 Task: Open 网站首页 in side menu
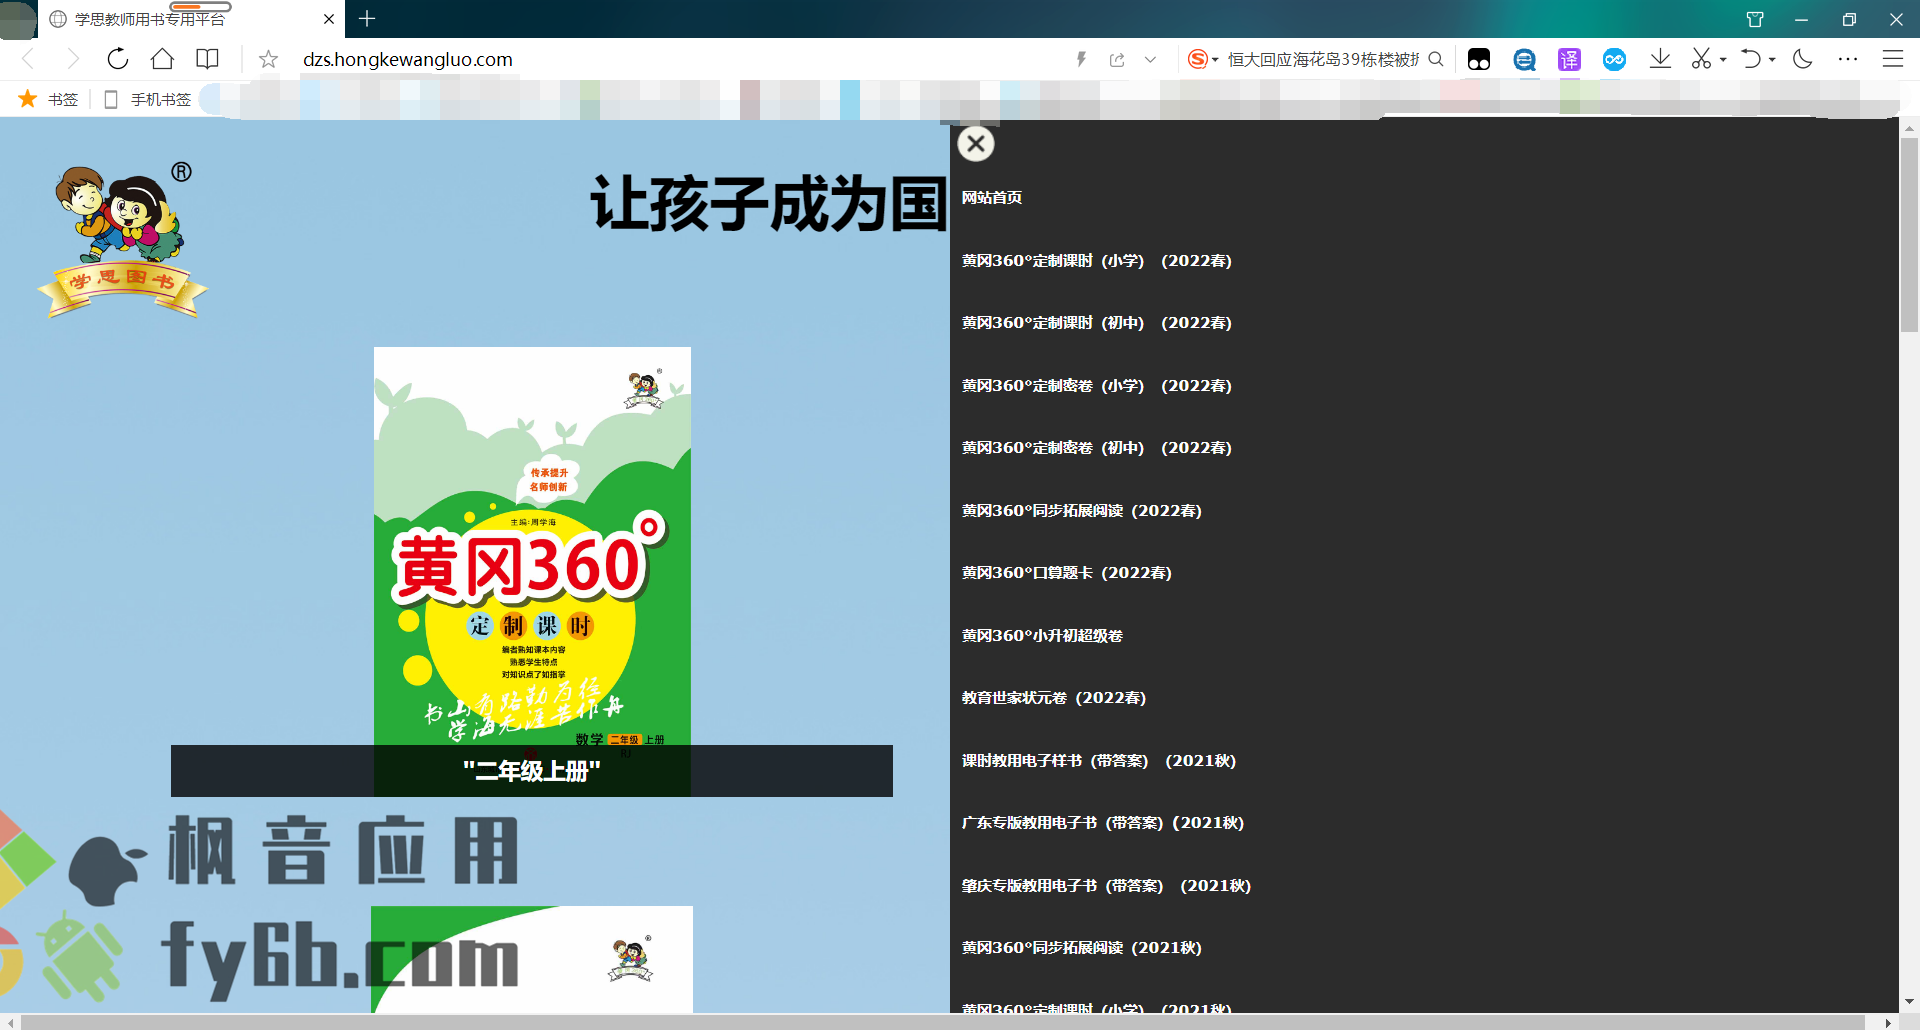tap(992, 198)
